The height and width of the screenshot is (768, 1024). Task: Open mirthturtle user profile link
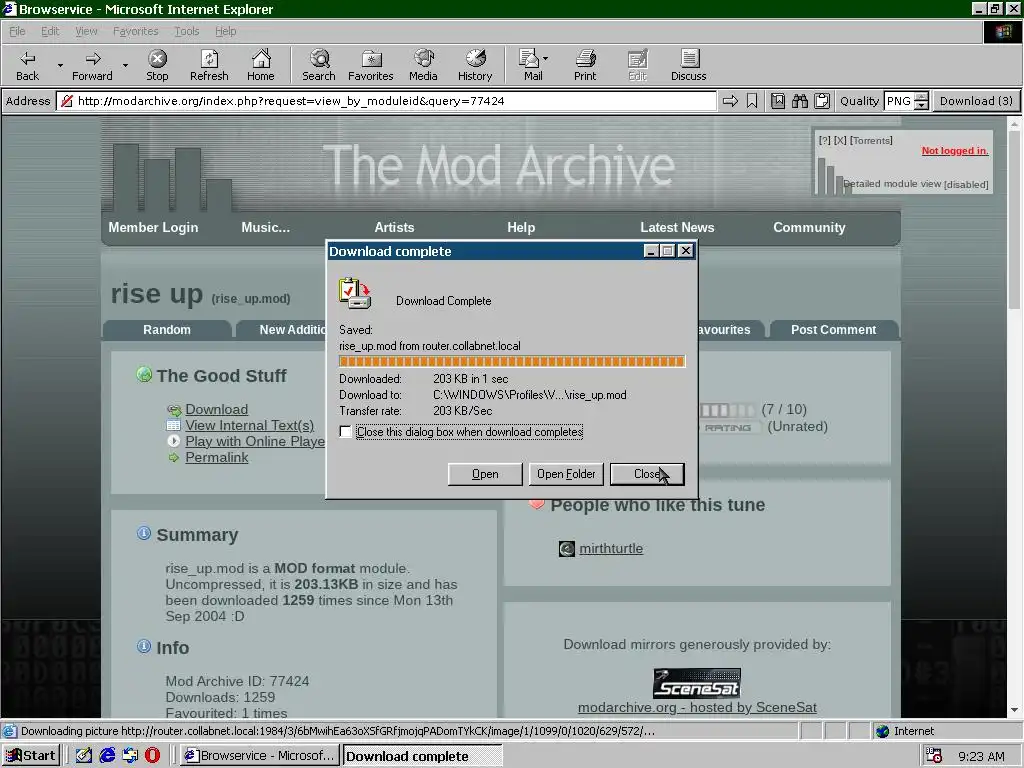(611, 549)
